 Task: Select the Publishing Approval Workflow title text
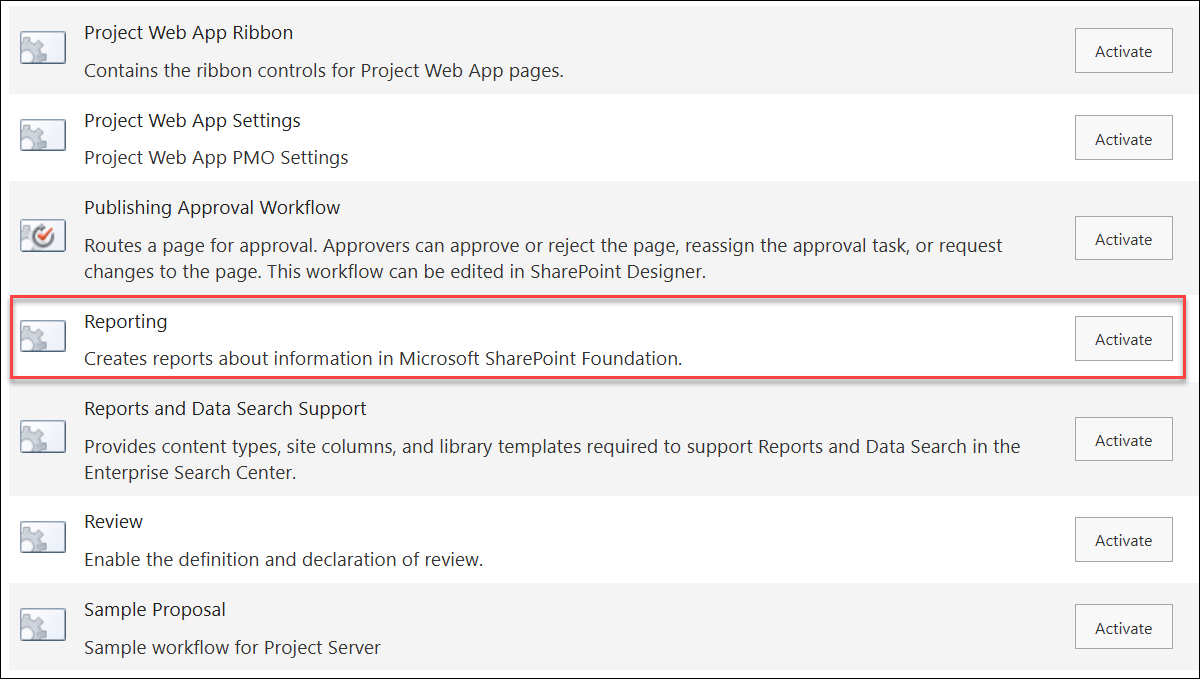pos(212,207)
